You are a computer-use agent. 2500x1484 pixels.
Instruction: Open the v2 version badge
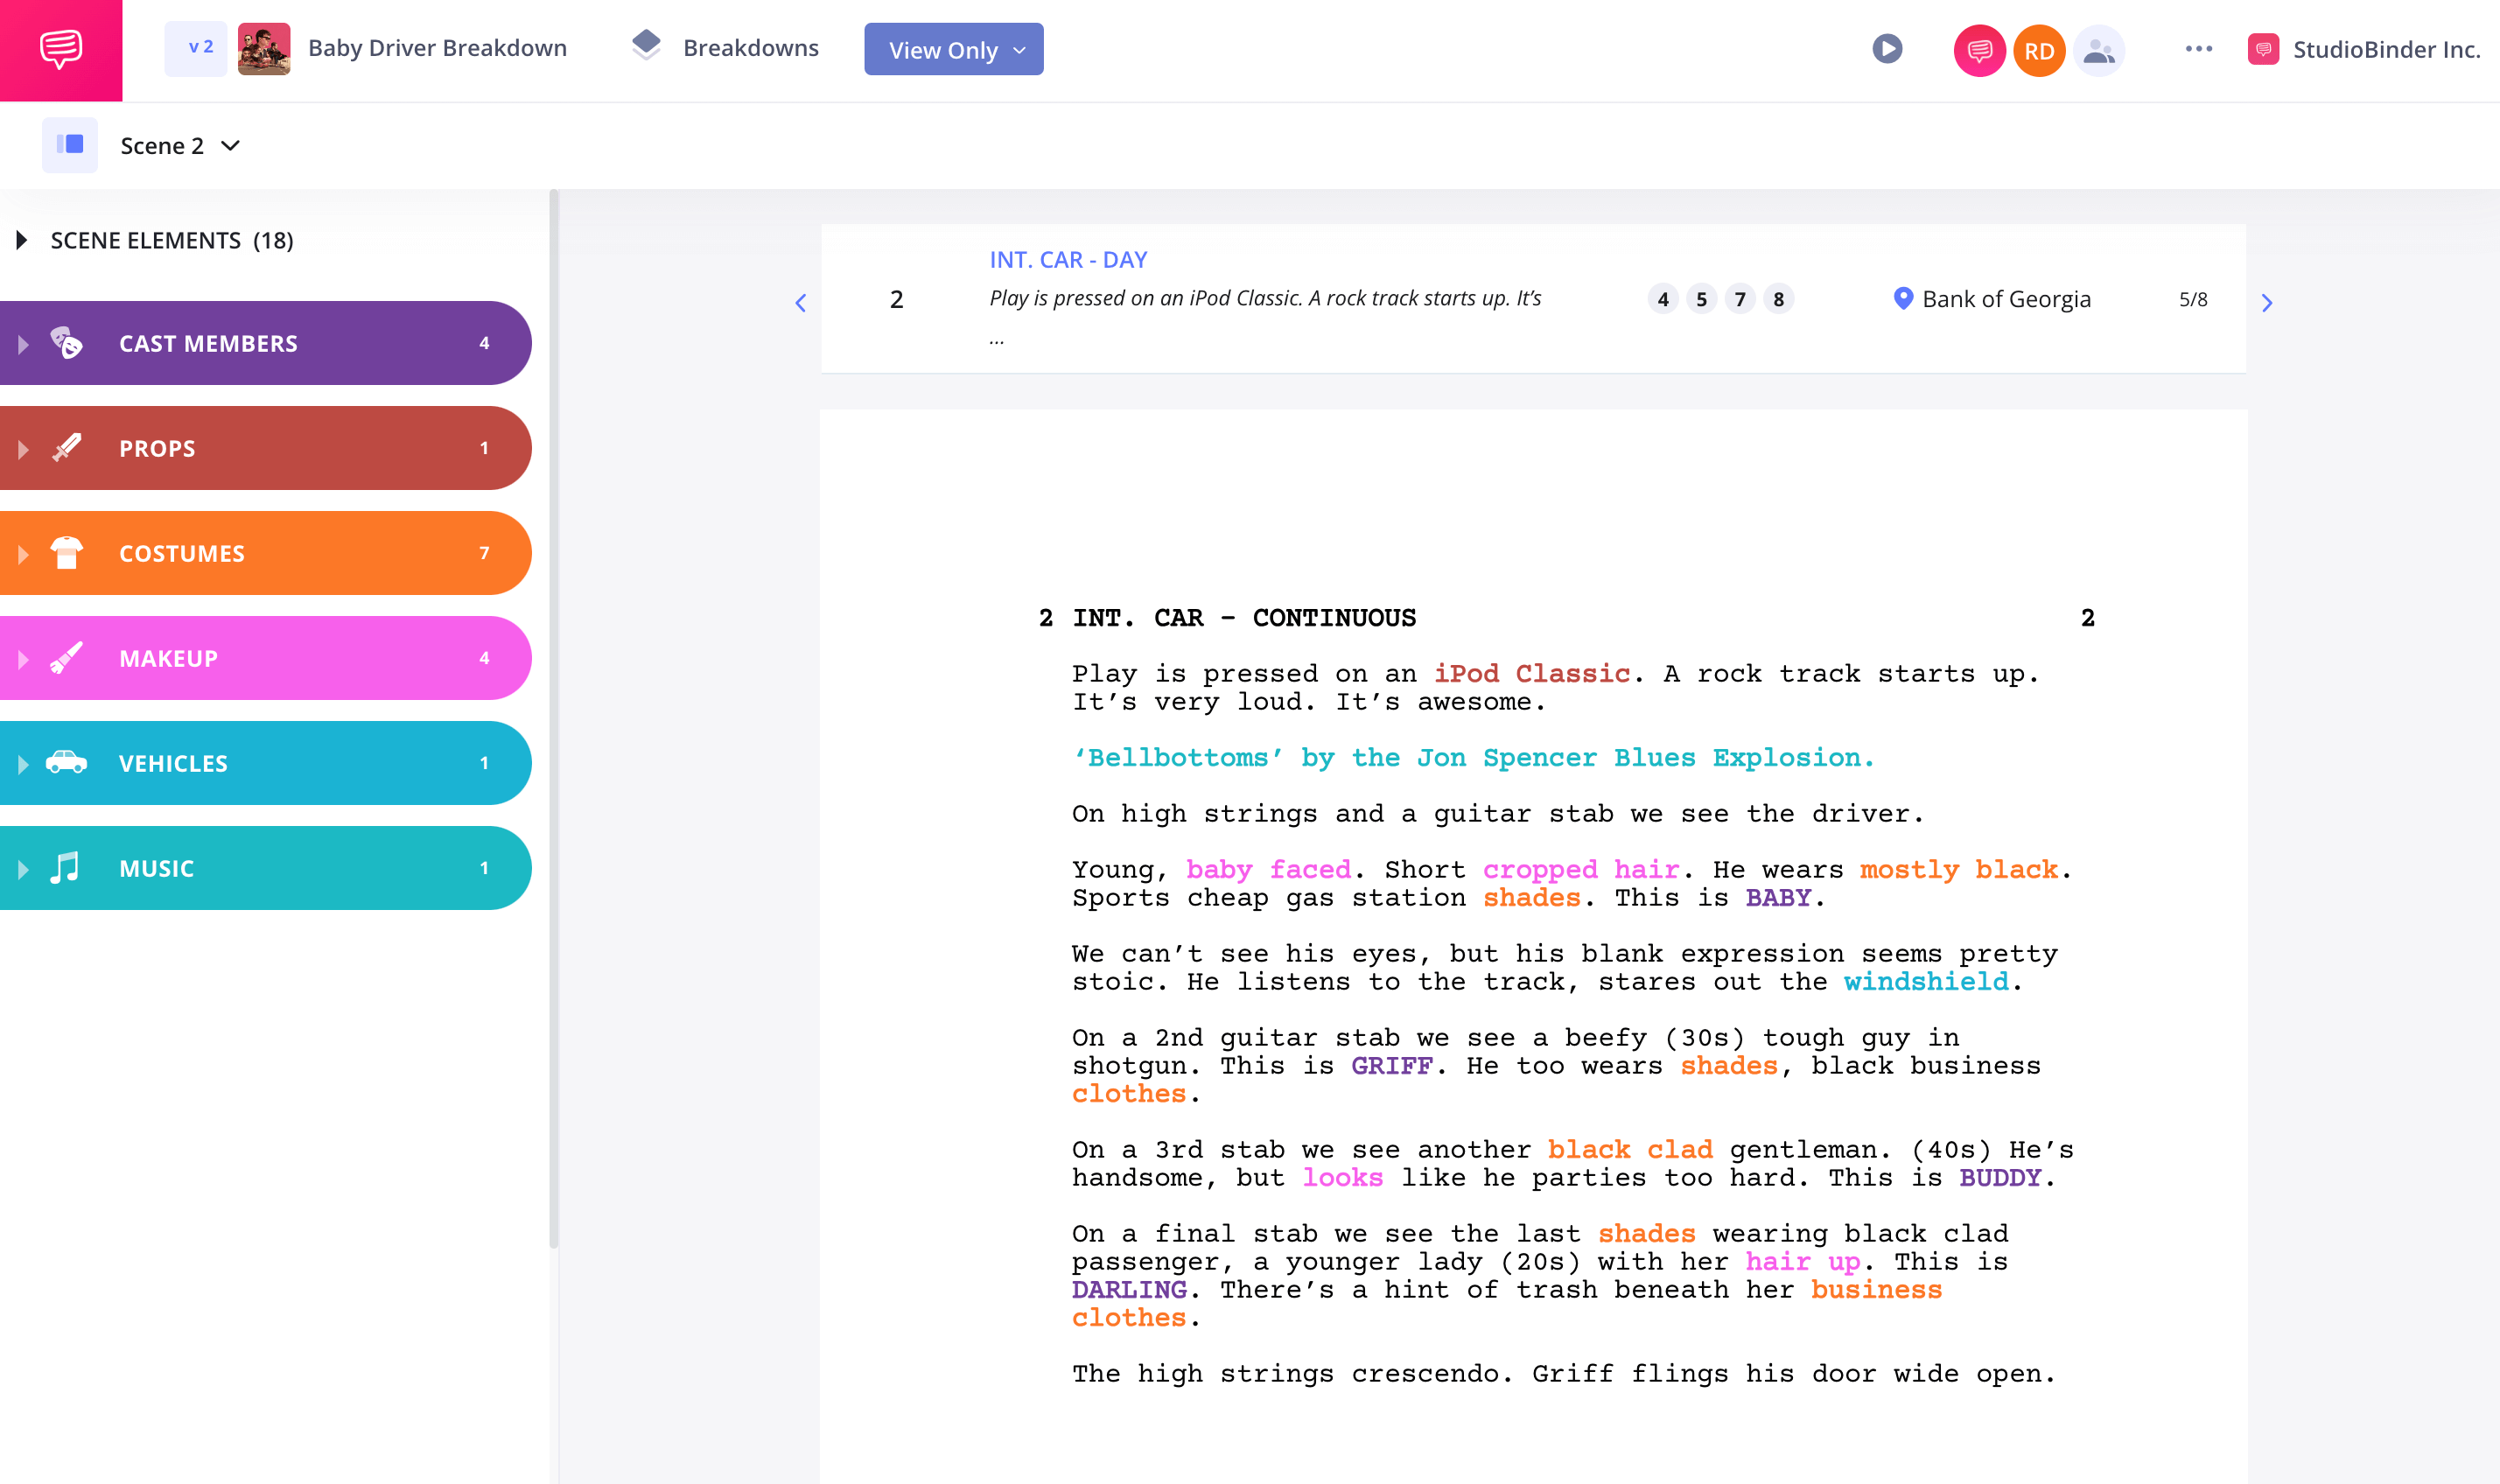coord(196,48)
